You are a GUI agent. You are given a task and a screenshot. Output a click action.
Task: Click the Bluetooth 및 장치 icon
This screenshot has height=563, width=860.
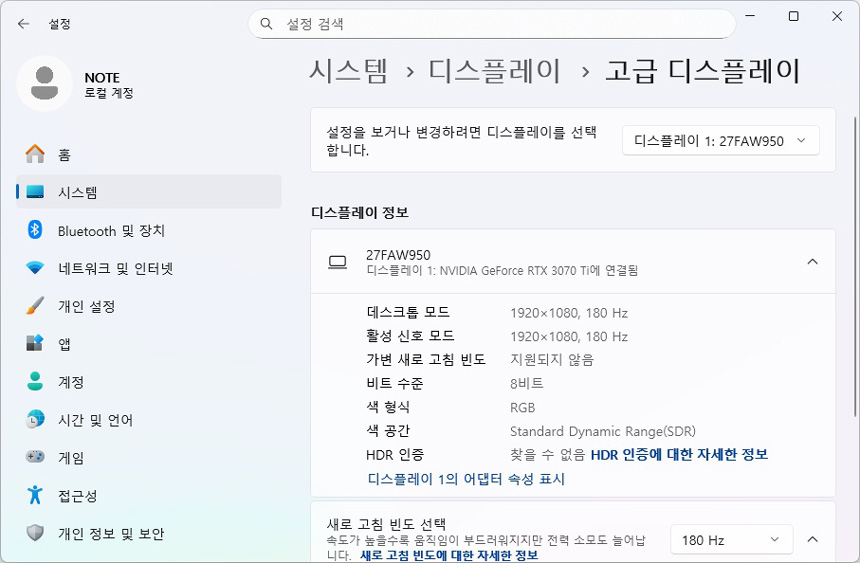pos(35,230)
